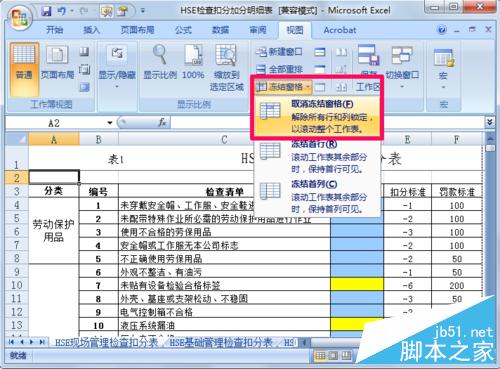Click status bar normal view icon
The width and height of the screenshot is (500, 369).
320,356
